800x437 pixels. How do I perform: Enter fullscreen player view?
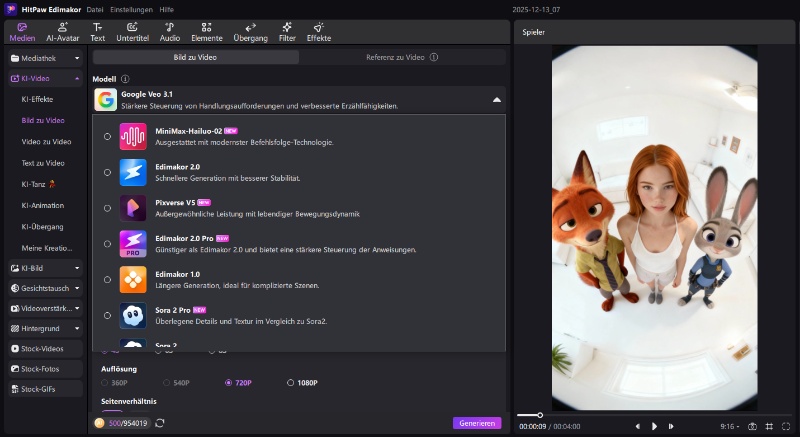tap(786, 426)
